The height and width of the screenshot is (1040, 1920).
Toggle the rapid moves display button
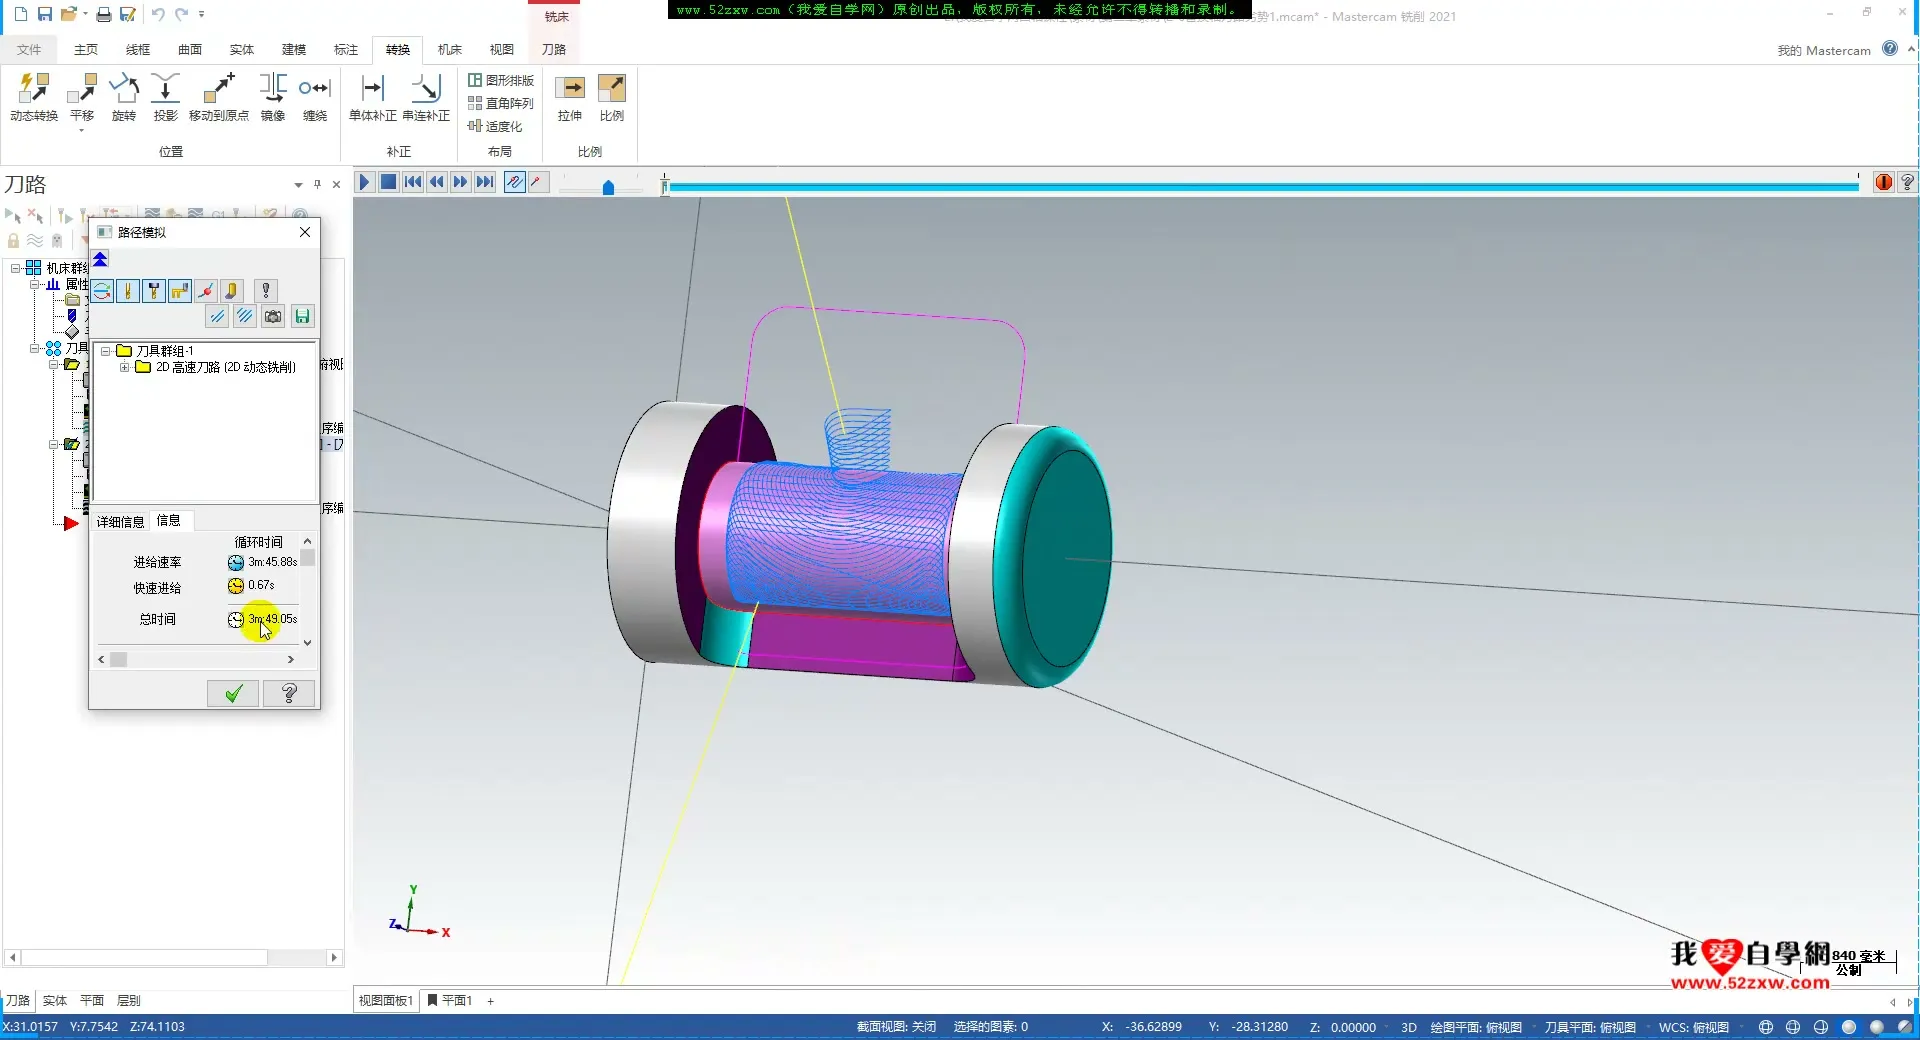pos(180,291)
